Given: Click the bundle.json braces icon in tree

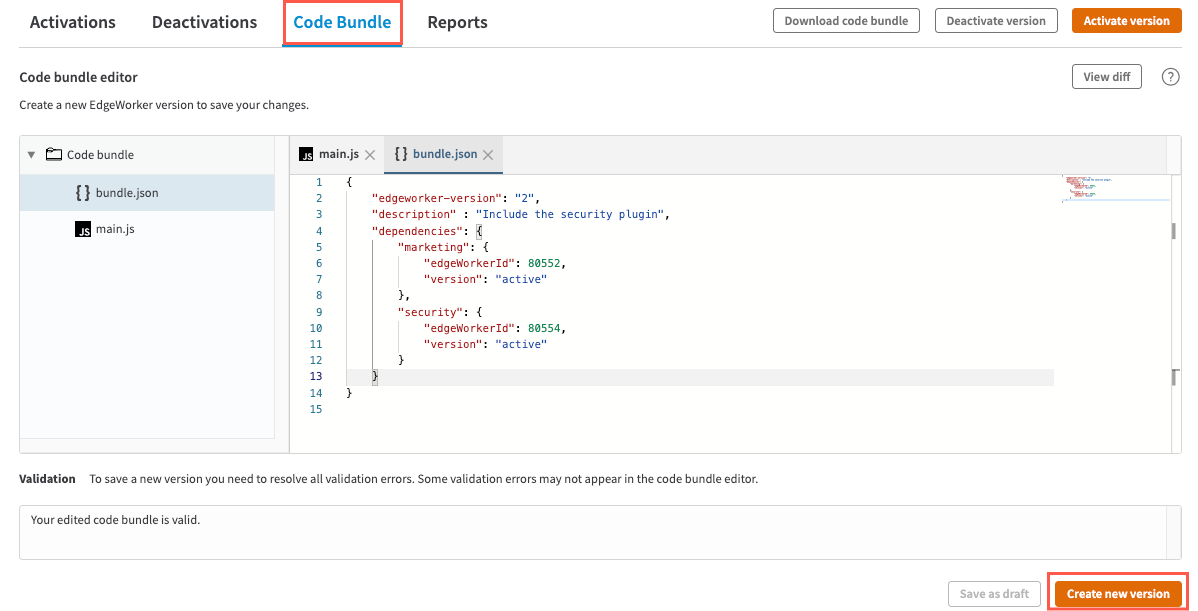Looking at the screenshot, I should tap(83, 193).
